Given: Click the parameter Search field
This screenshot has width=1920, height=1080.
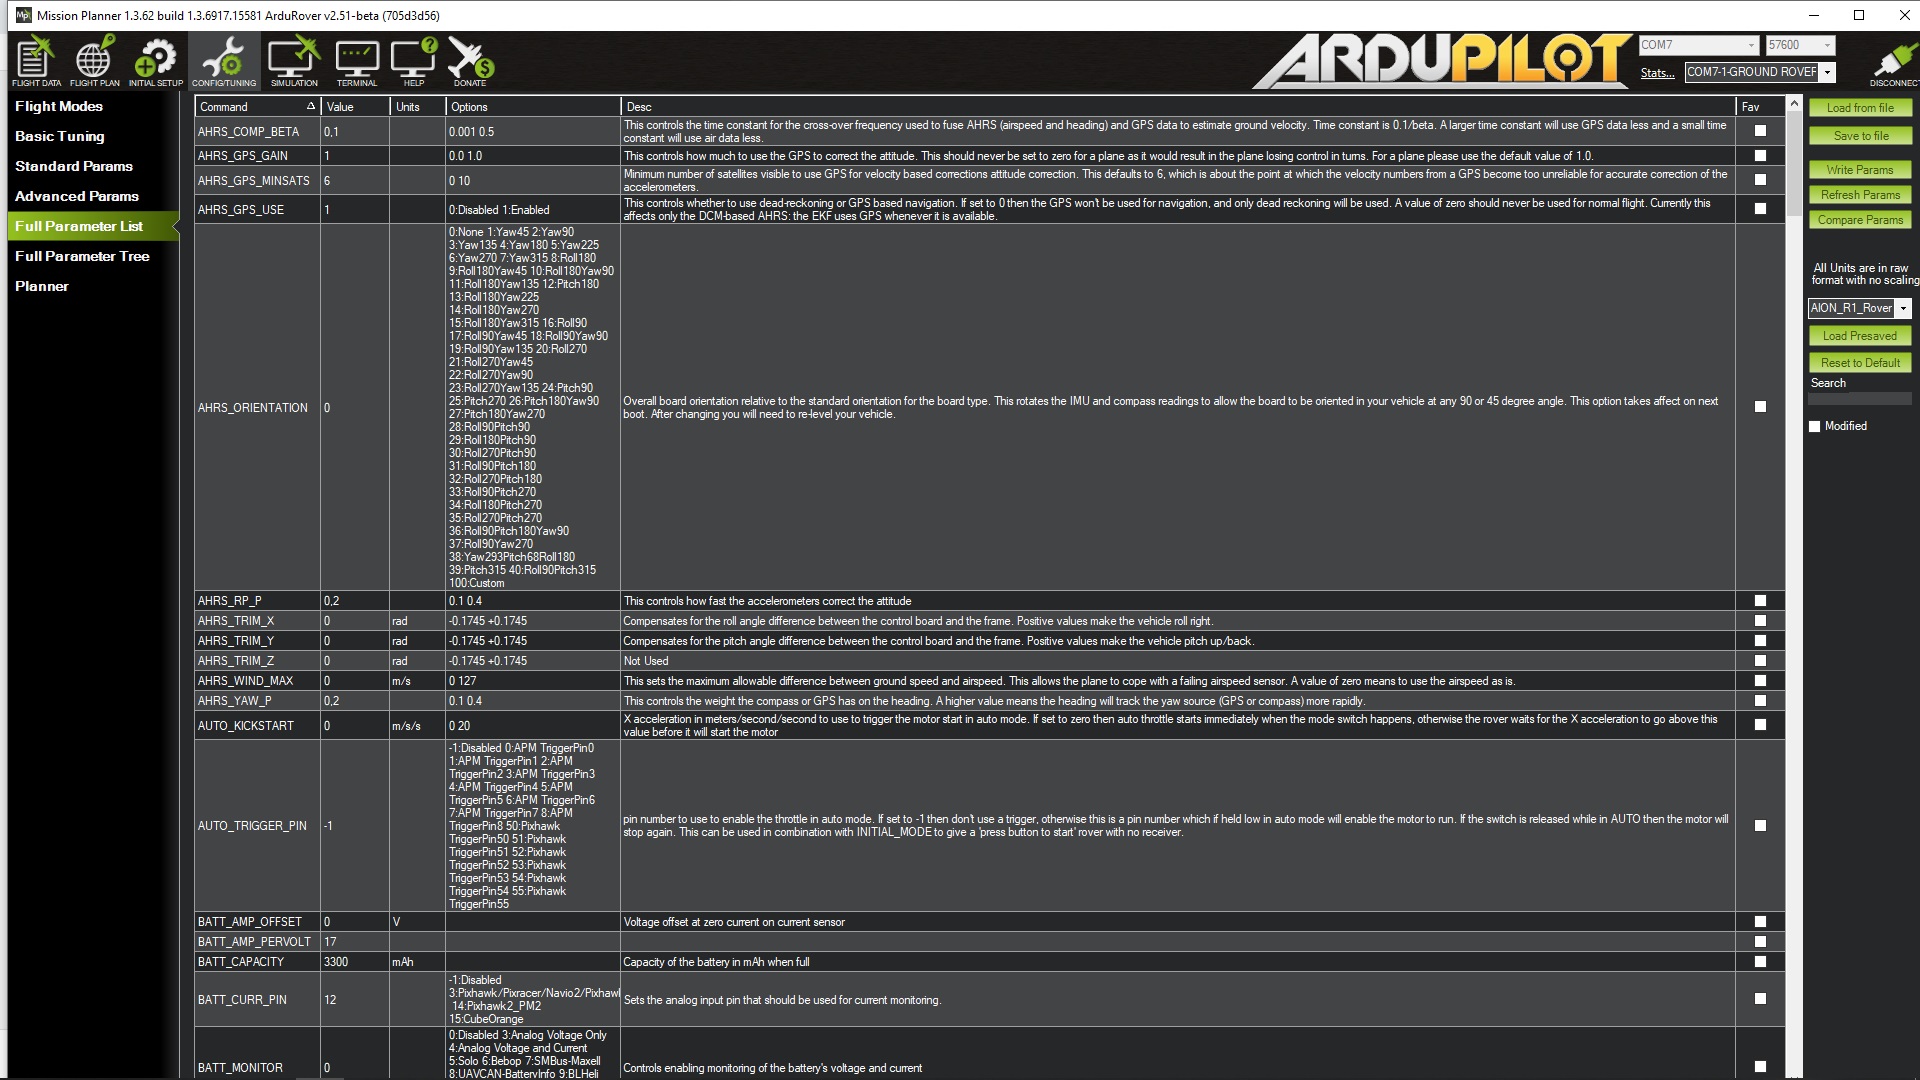Looking at the screenshot, I should 1859,399.
